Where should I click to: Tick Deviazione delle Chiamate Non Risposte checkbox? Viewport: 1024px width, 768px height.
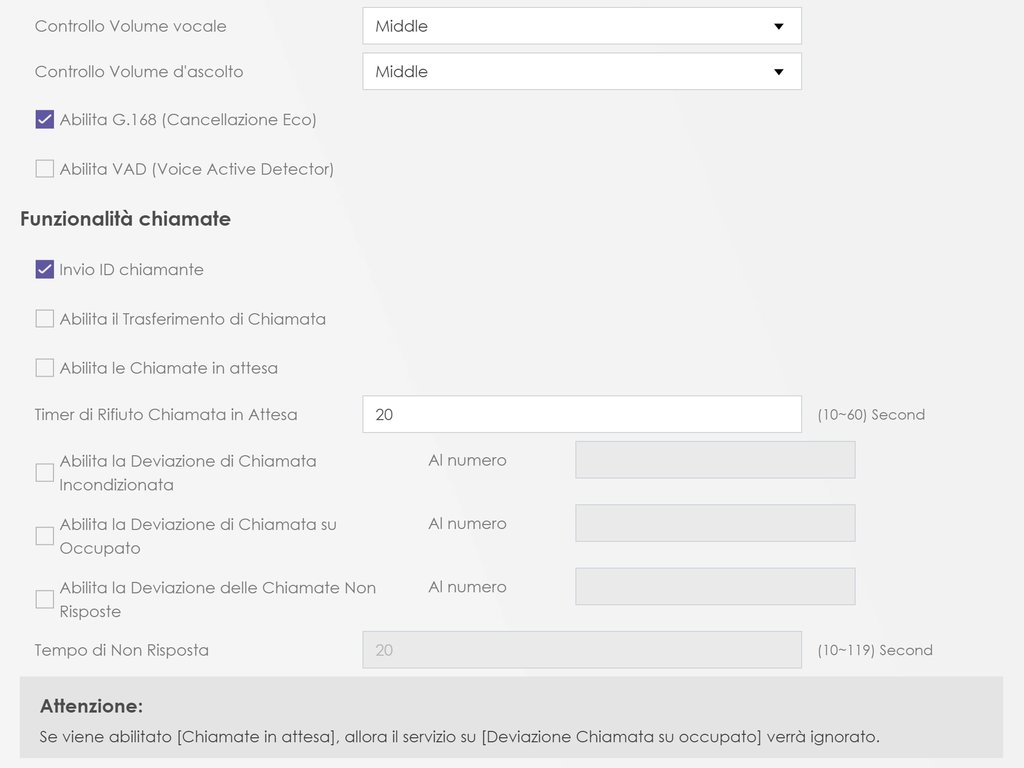click(x=45, y=599)
